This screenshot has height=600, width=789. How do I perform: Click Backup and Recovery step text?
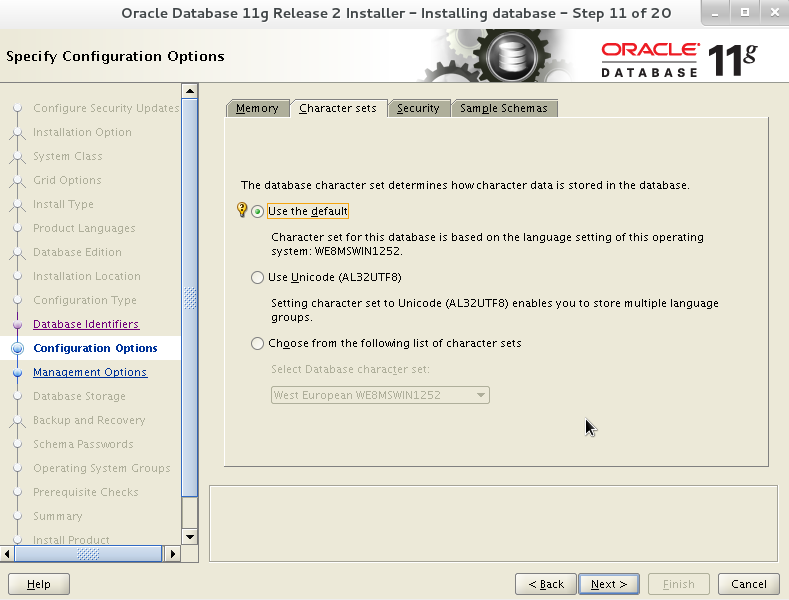[89, 420]
